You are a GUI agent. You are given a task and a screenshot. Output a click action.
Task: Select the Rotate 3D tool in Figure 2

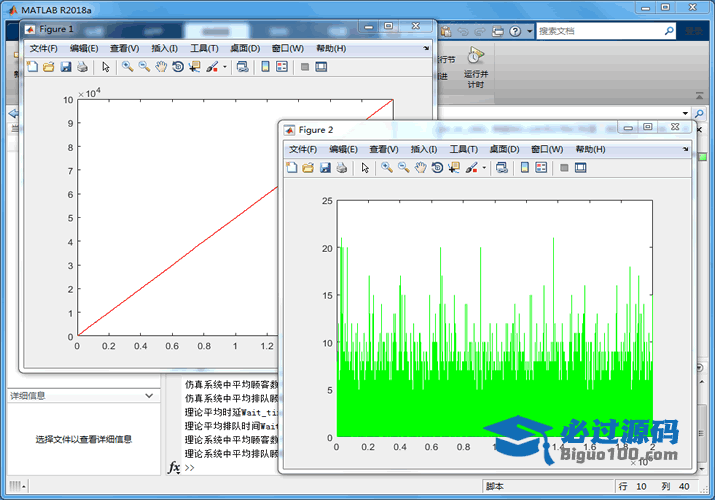[437, 167]
